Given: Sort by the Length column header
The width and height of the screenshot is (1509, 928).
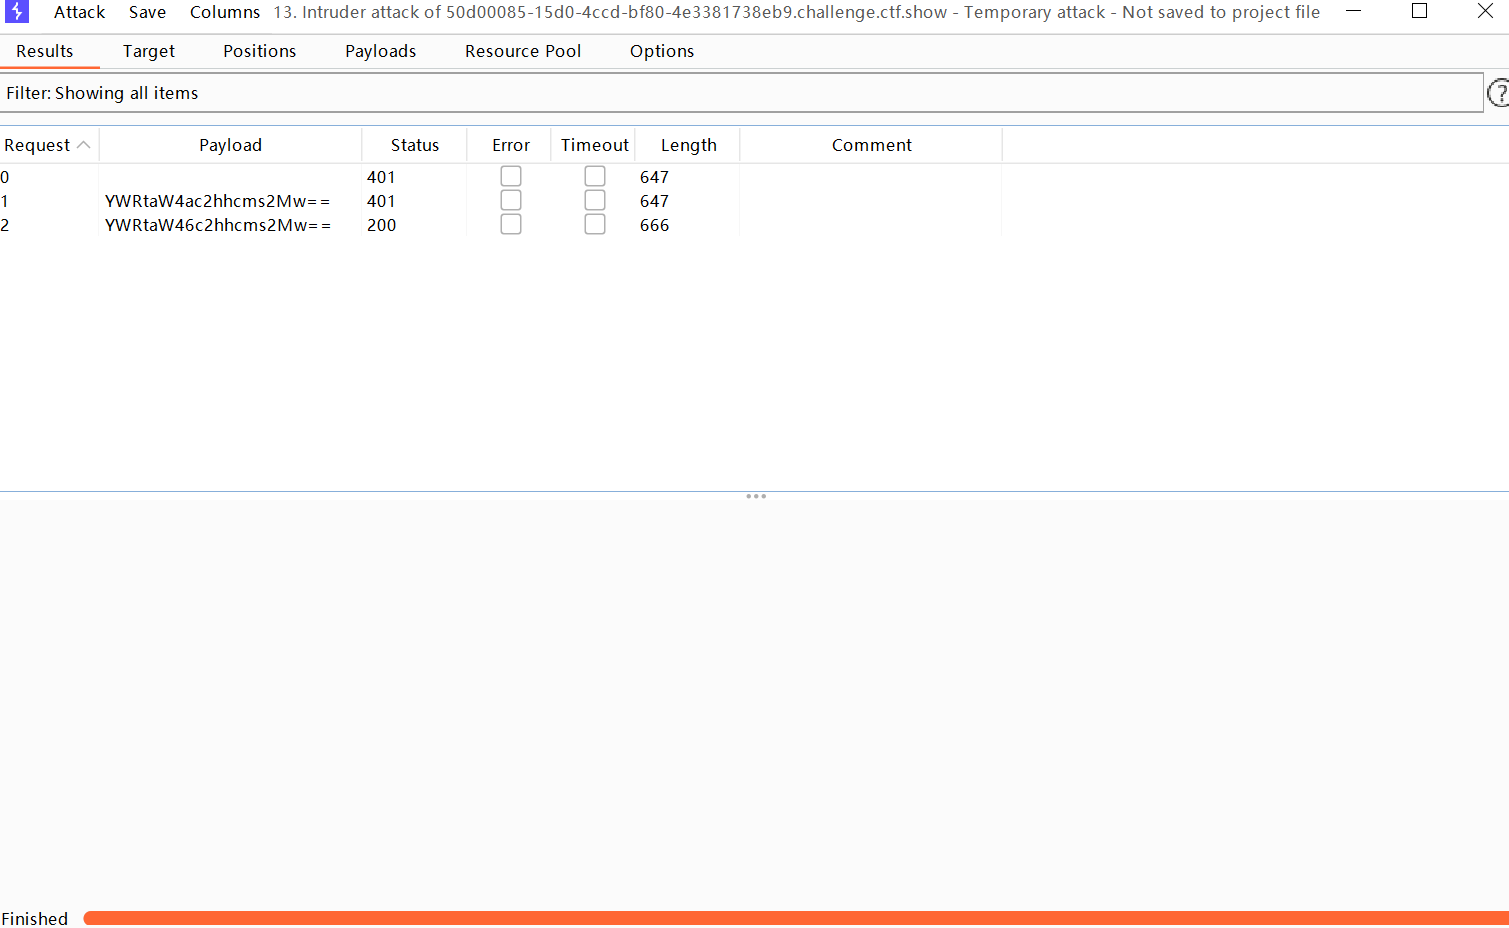Looking at the screenshot, I should [x=689, y=145].
